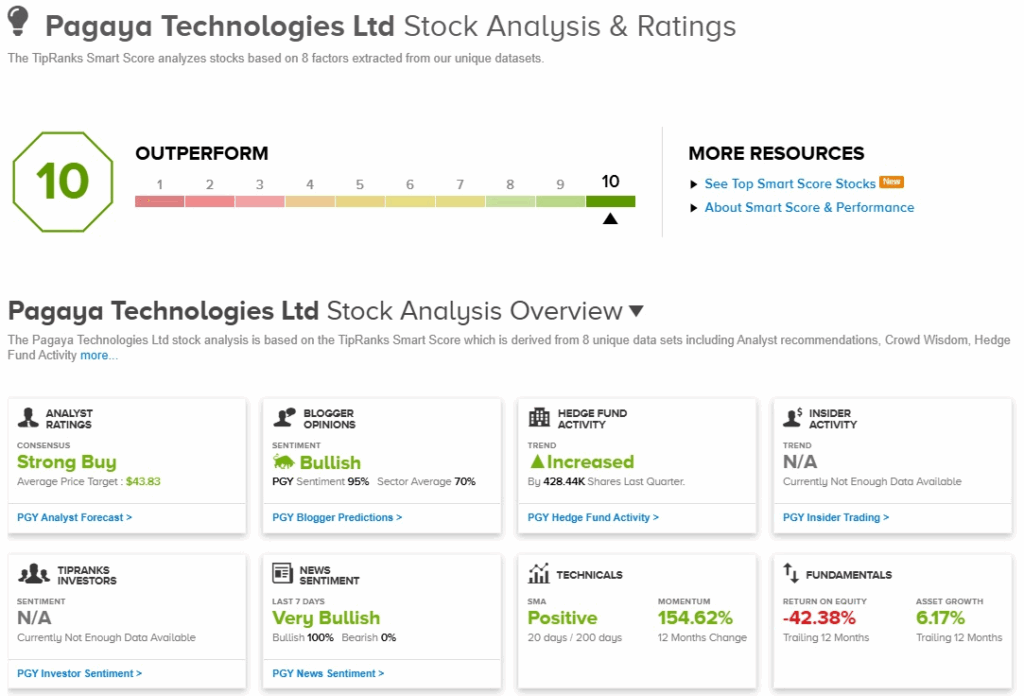The width and height of the screenshot is (1024, 696).
Task: Click the Analyst Ratings person icon
Action: [x=28, y=418]
